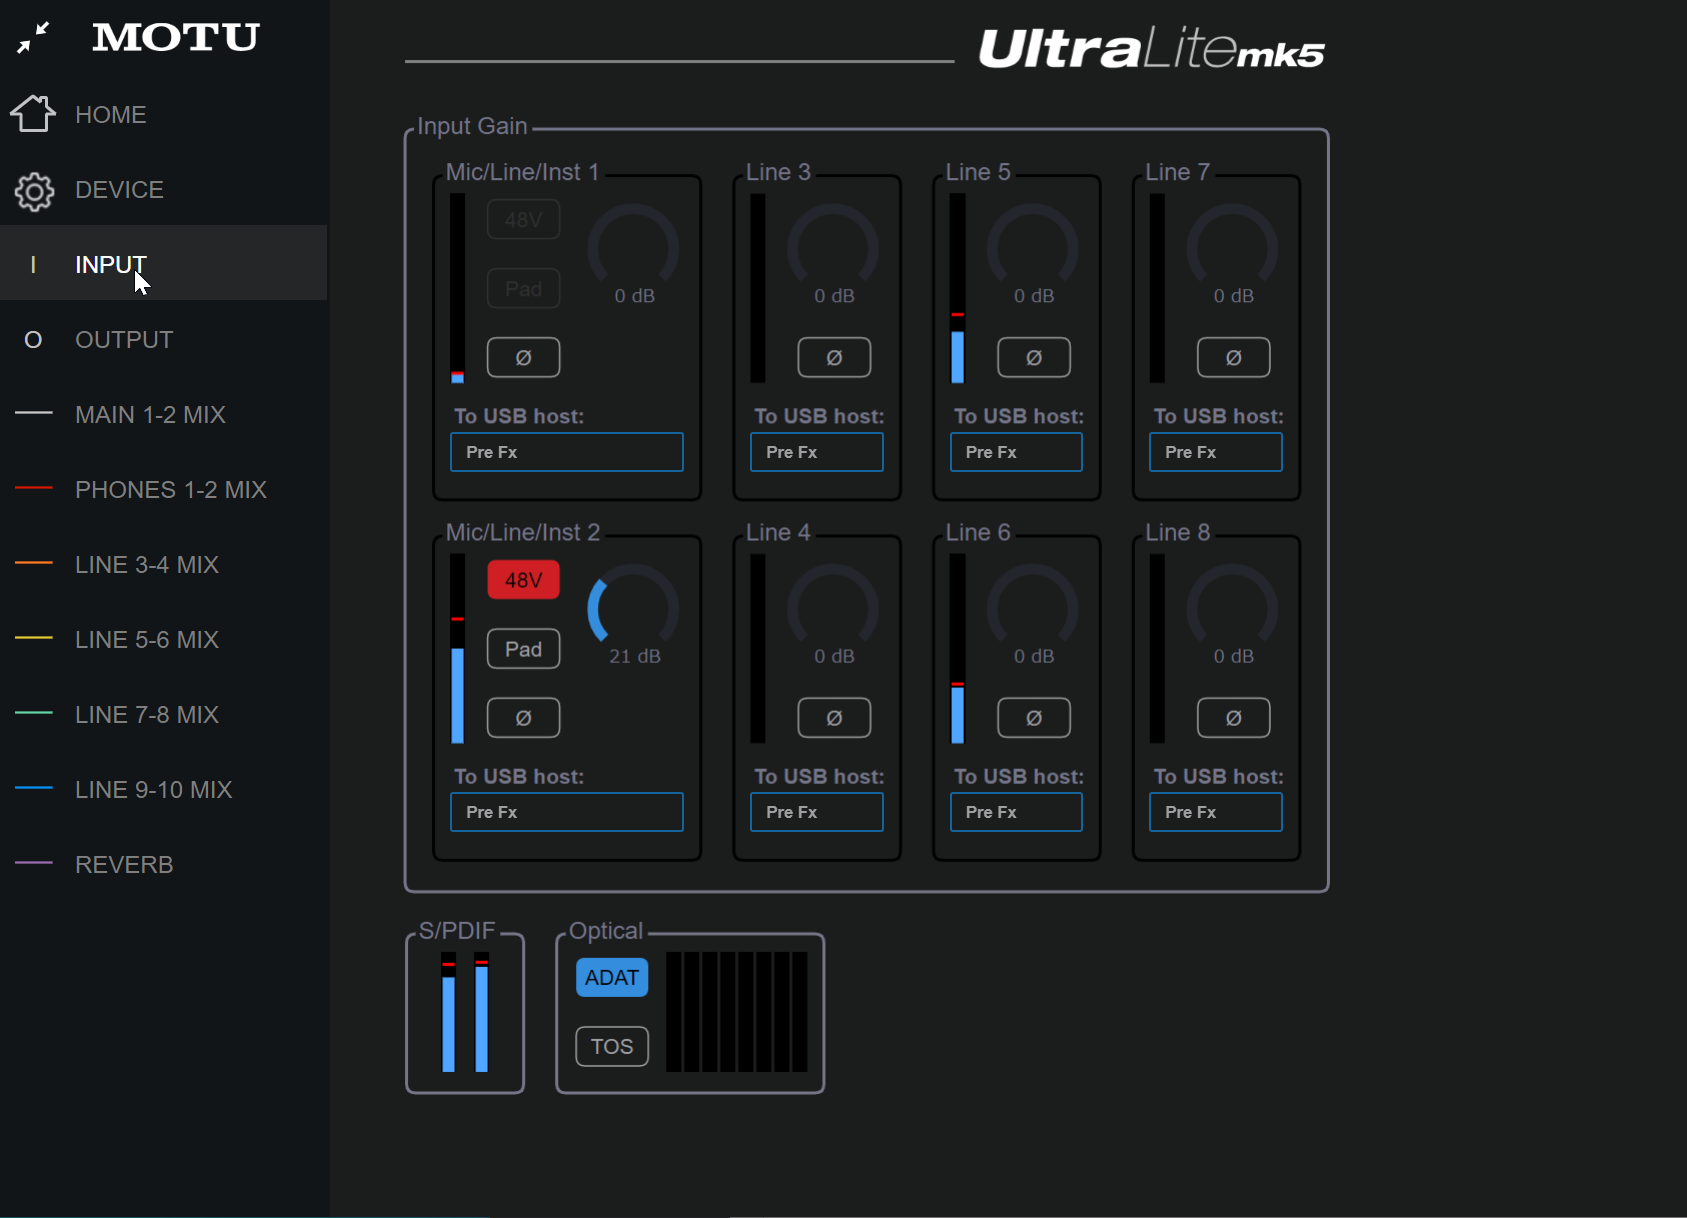Toggle the phase invert button for Line 3
This screenshot has width=1687, height=1218.
click(x=834, y=358)
